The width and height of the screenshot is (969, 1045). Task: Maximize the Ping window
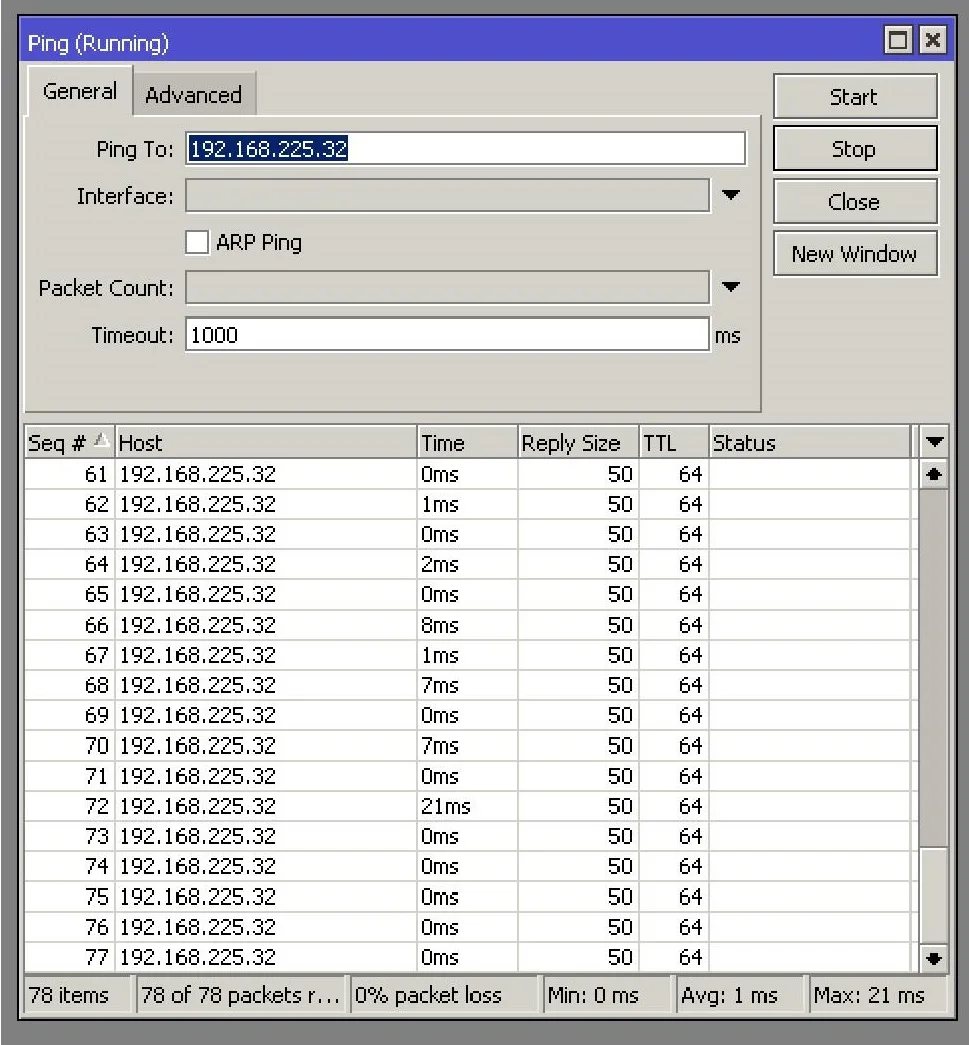900,42
